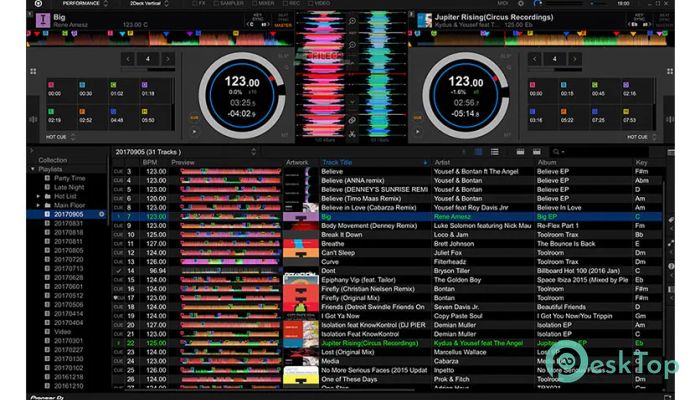
Task: Click the right deck CUE button
Action: (x=418, y=118)
